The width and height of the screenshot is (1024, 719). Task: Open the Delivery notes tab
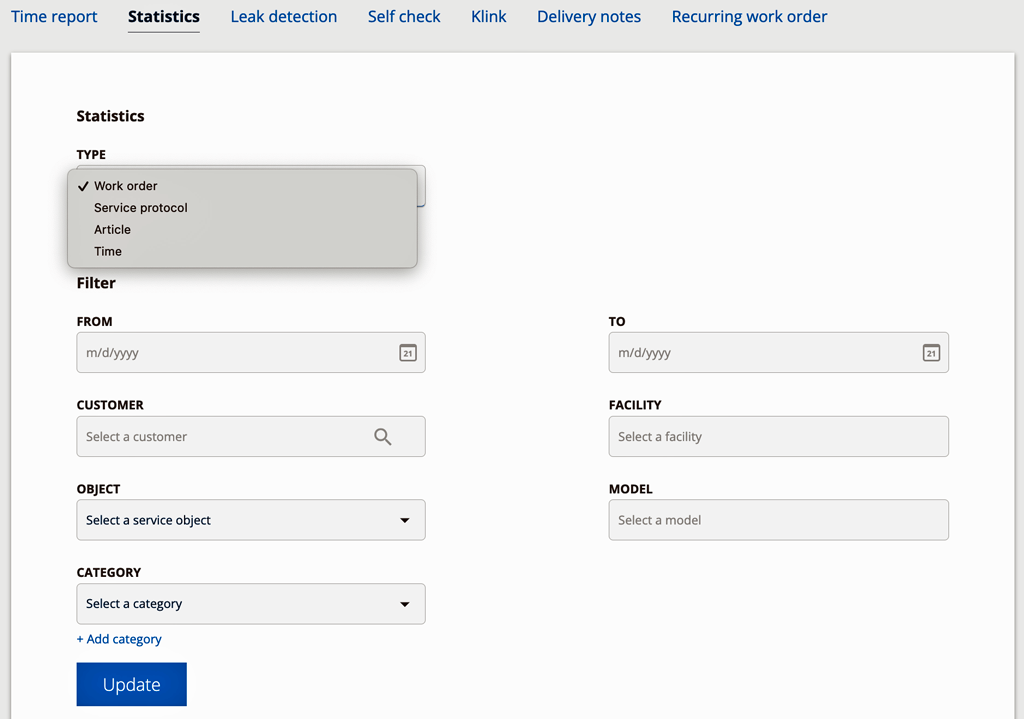[588, 16]
